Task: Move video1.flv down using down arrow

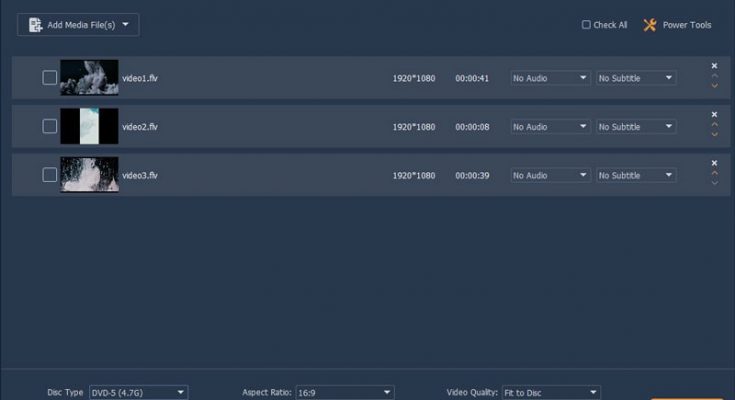Action: (714, 87)
